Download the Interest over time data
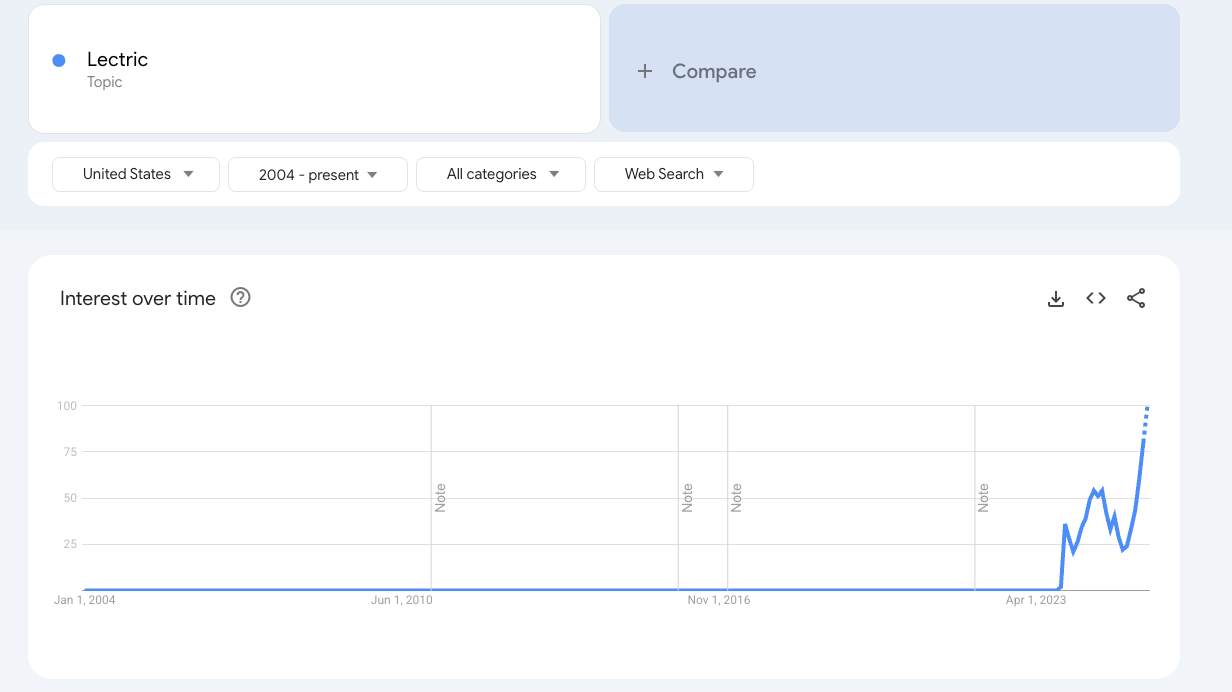Viewport: 1232px width, 692px height. point(1056,298)
